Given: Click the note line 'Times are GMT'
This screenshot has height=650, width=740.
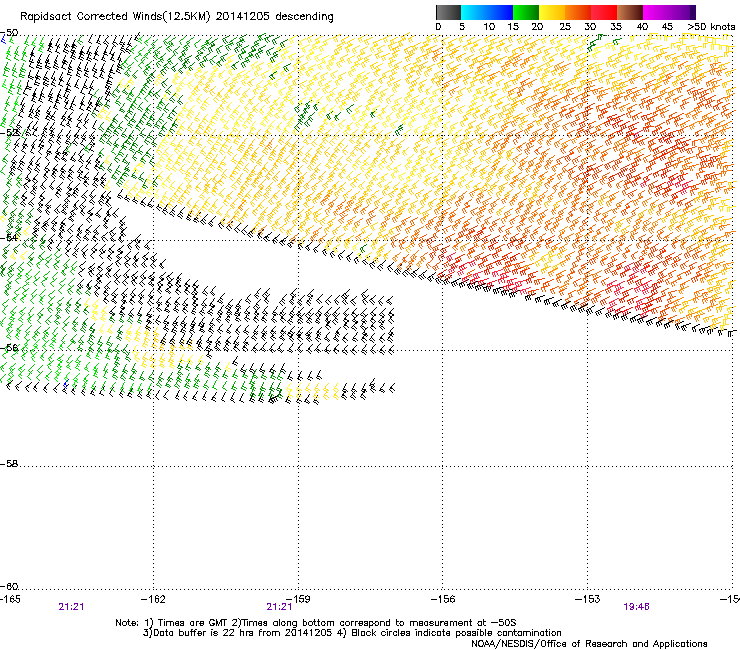Looking at the screenshot, I should tap(193, 623).
